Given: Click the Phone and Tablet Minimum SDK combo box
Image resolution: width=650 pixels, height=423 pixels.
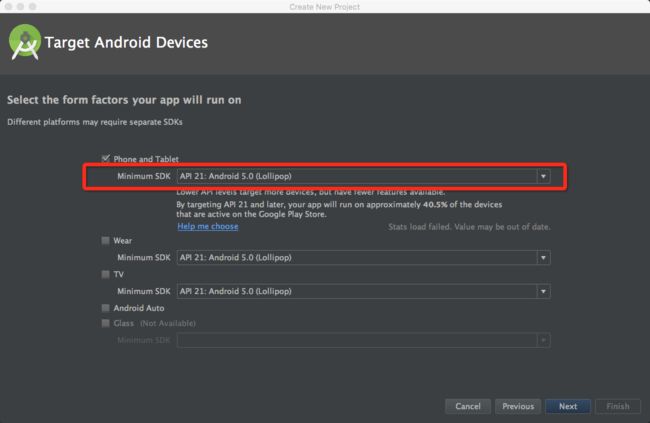Looking at the screenshot, I should click(363, 176).
